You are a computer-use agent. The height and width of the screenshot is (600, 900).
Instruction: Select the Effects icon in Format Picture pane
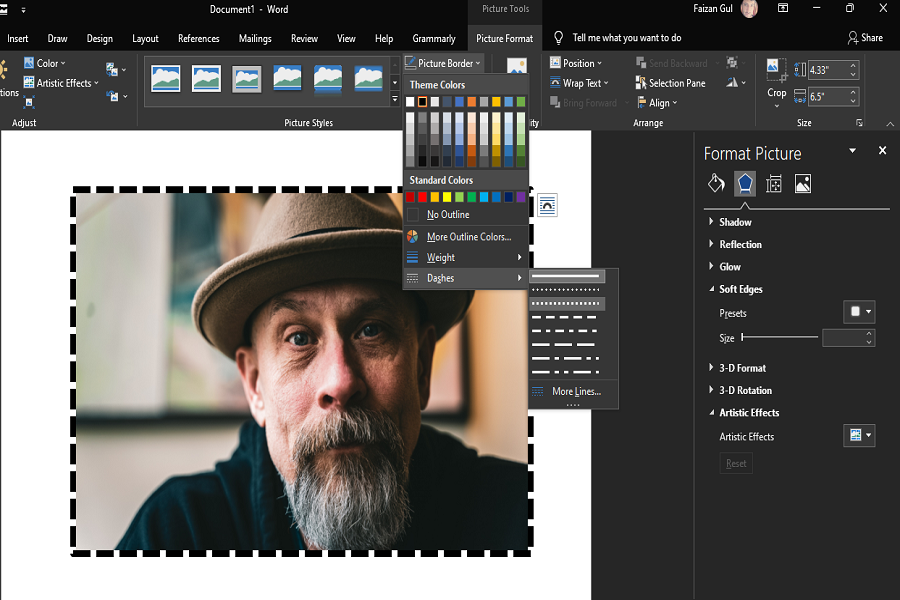click(744, 183)
